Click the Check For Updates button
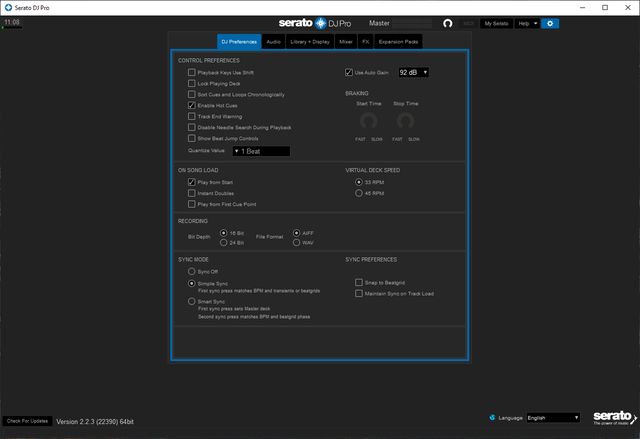This screenshot has height=439, width=640. tap(27, 421)
